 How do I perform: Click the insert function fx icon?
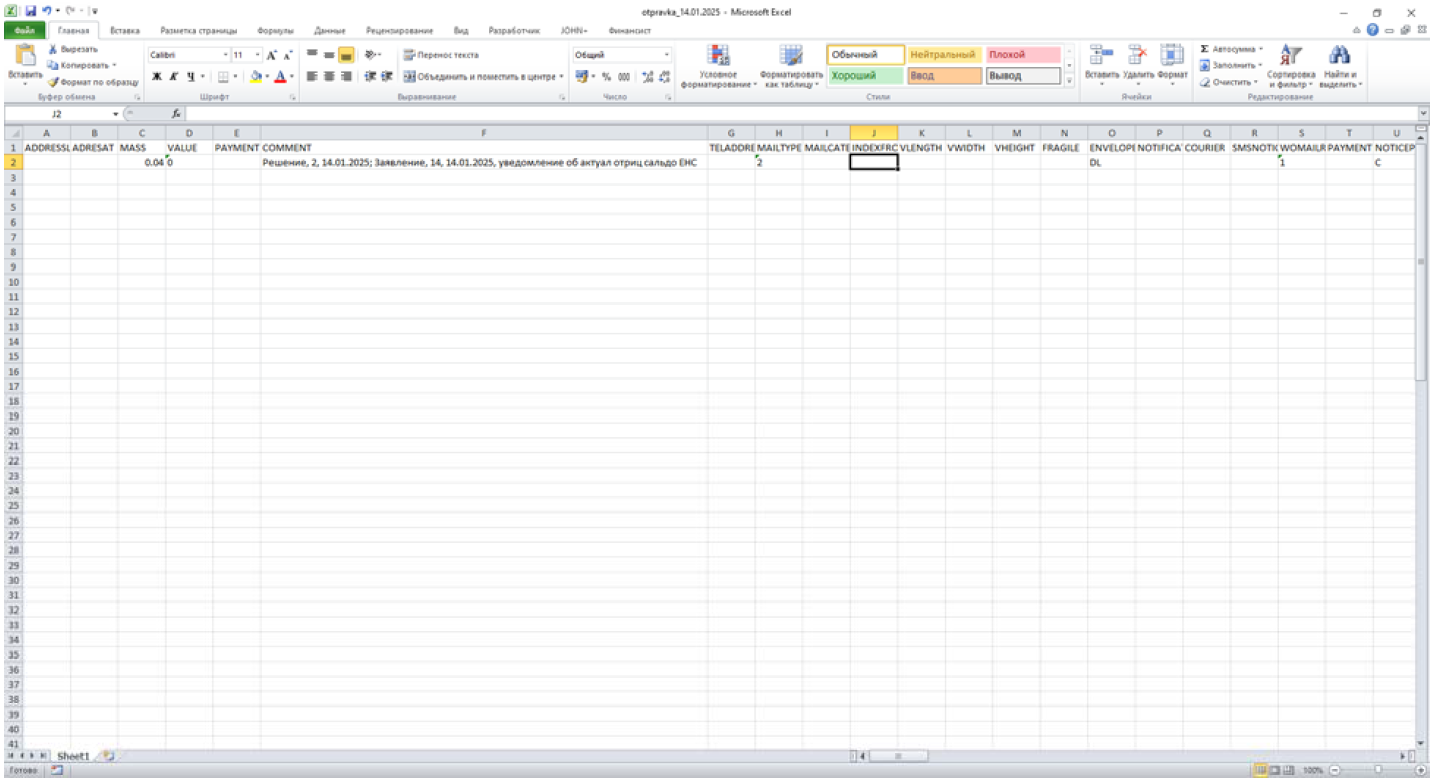(x=176, y=114)
